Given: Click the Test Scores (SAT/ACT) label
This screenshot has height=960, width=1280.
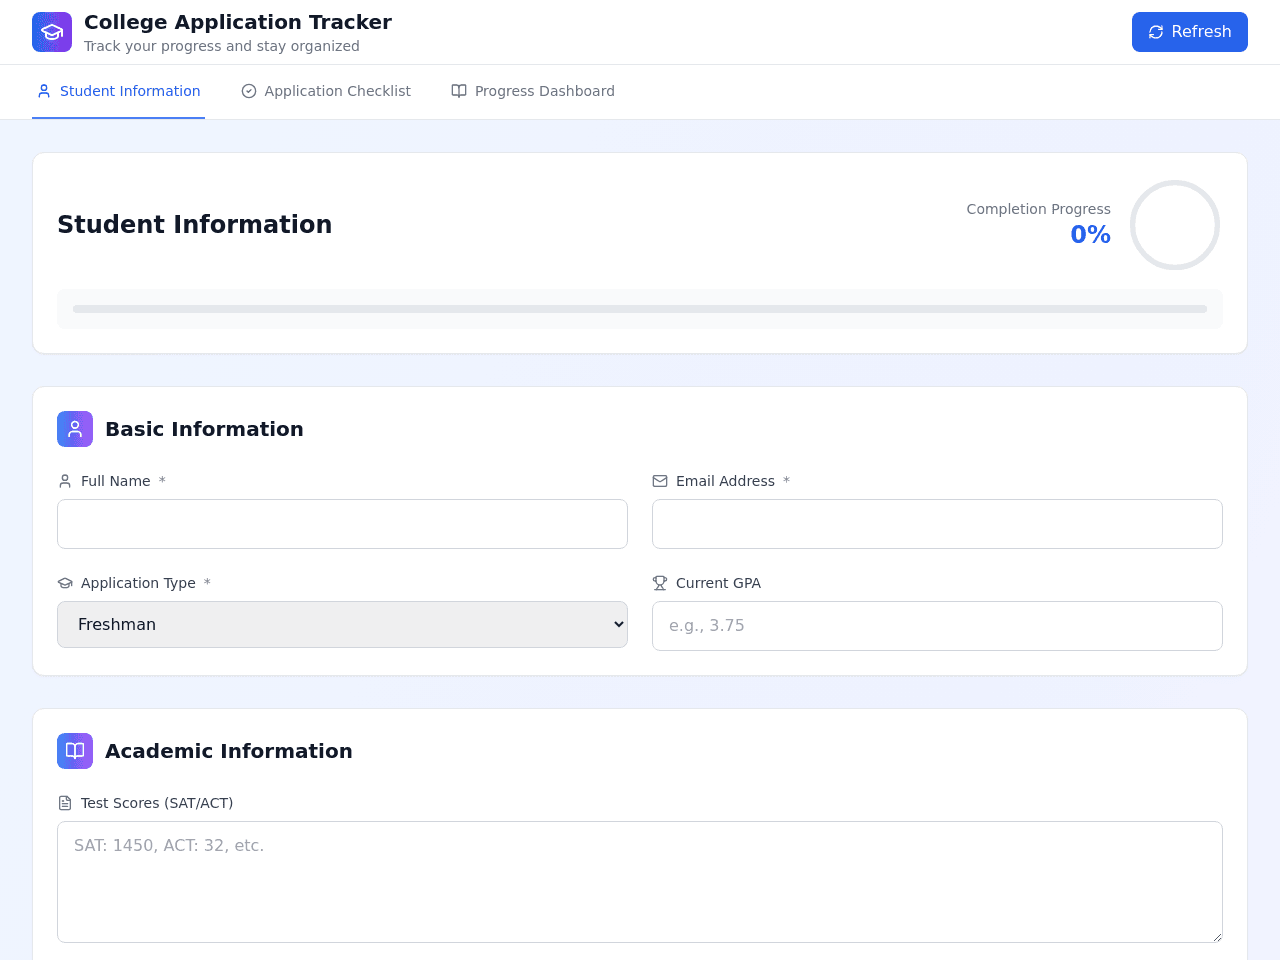Looking at the screenshot, I should (157, 803).
